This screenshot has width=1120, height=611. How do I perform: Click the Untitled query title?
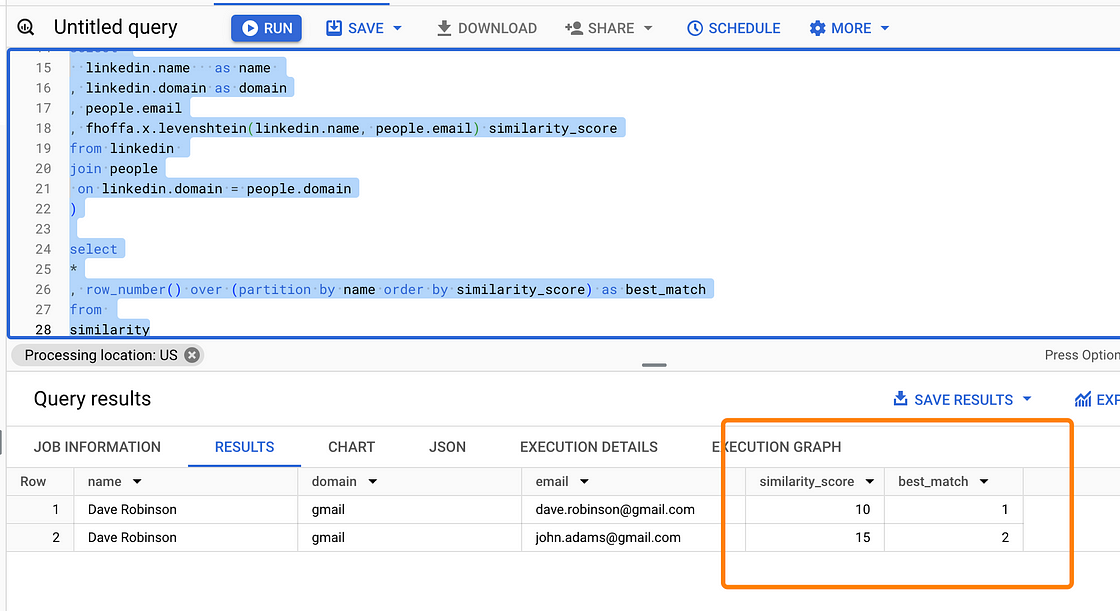[x=116, y=27]
